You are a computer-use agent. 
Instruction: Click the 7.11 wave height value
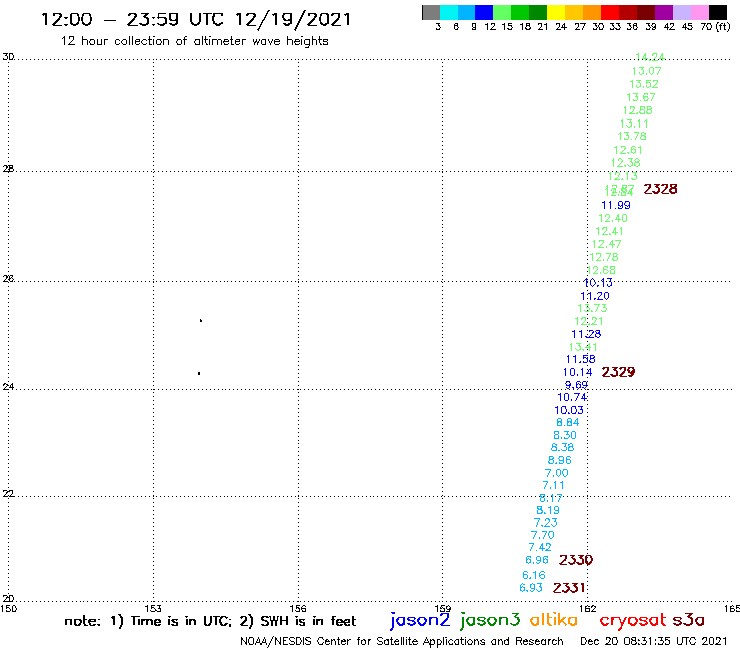tap(553, 486)
